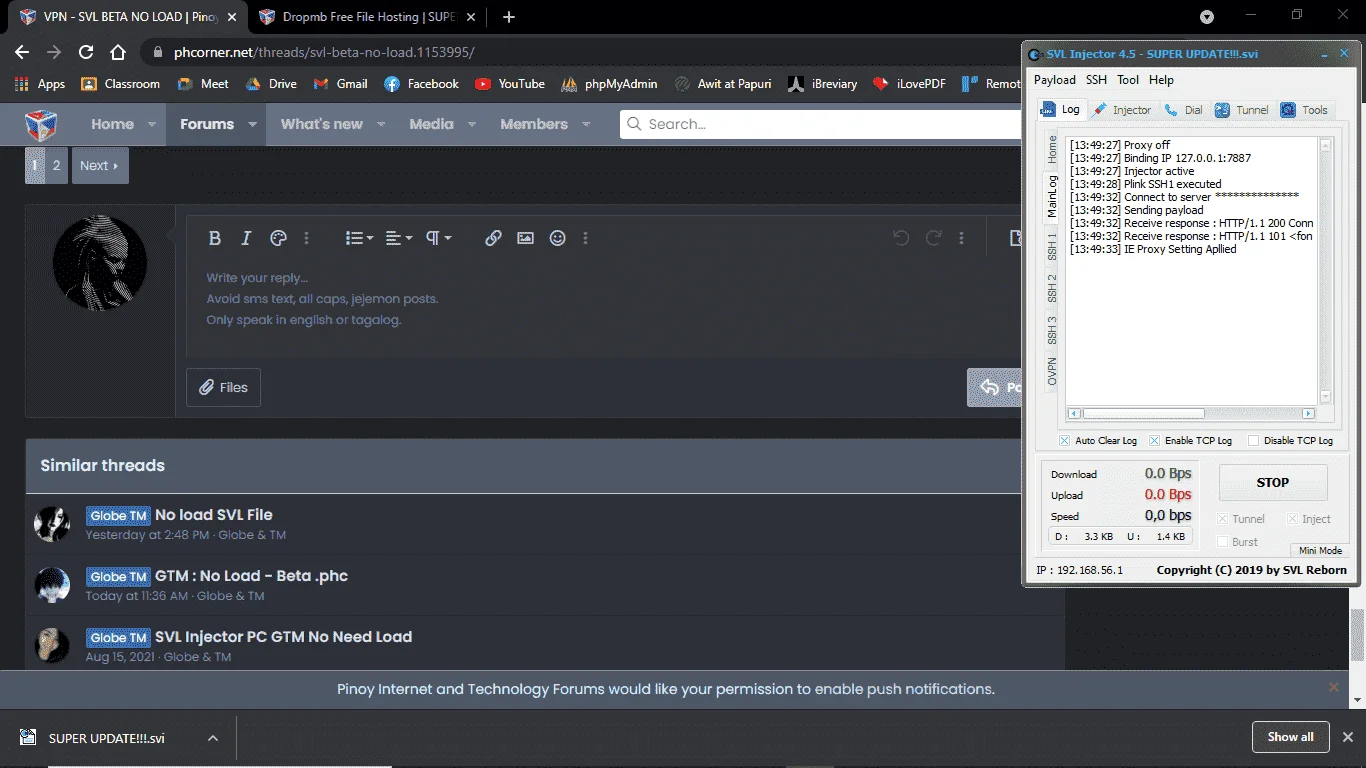This screenshot has width=1366, height=768.
Task: Expand the list formatting dropdown
Action: tap(359, 238)
